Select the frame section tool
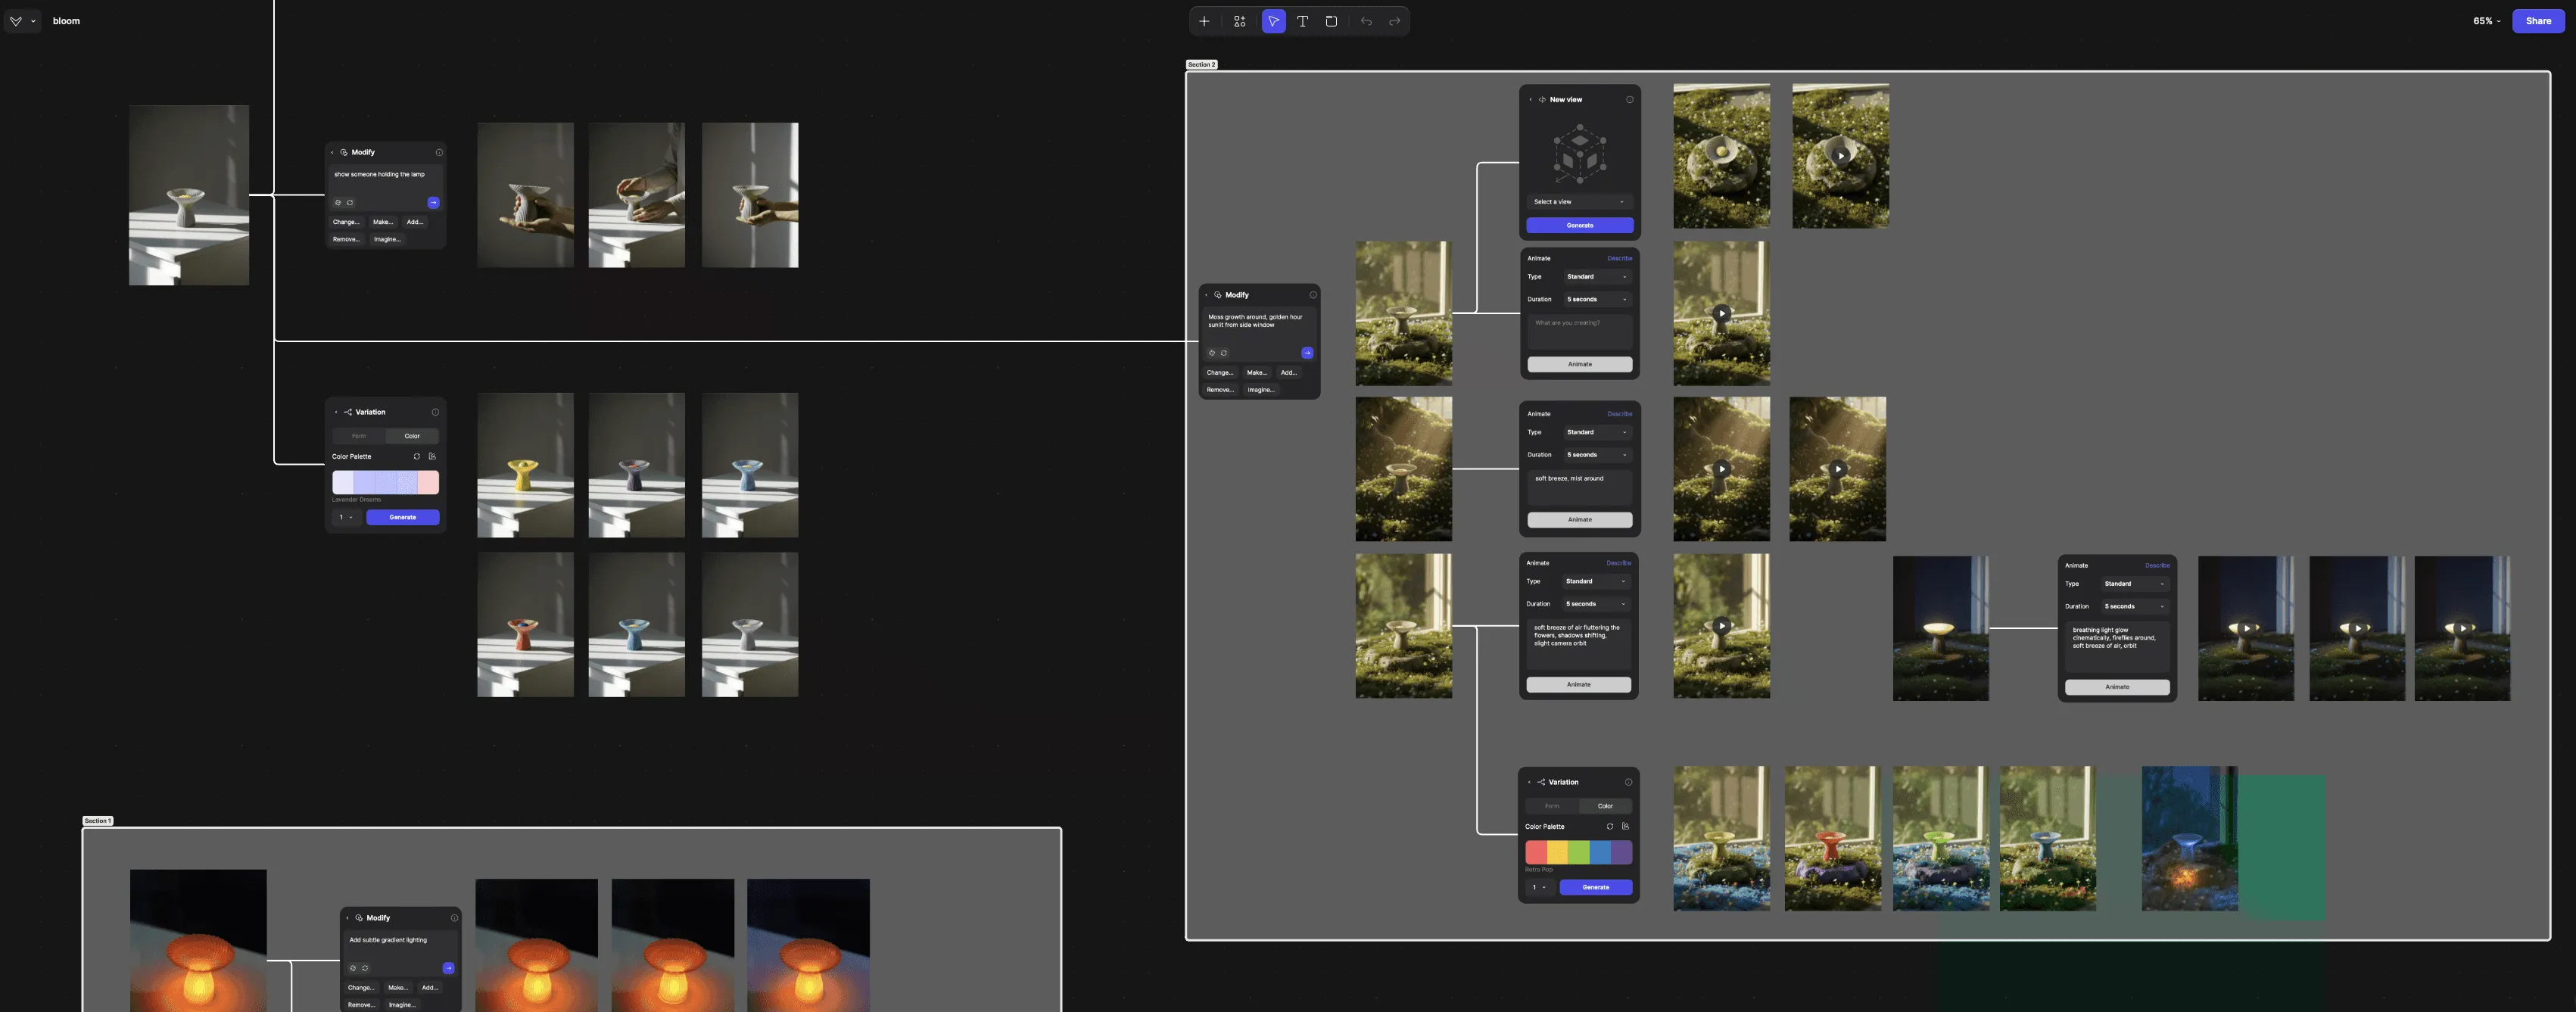2576x1012 pixels. point(1331,21)
